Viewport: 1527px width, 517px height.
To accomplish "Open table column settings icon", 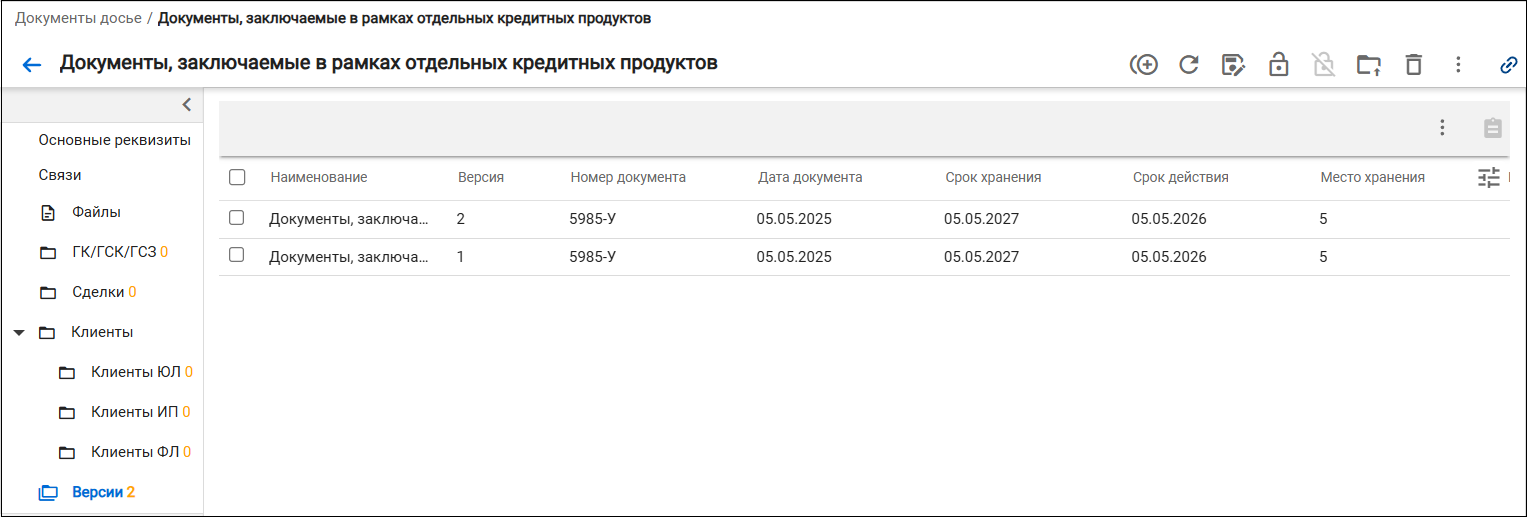I will [1489, 178].
